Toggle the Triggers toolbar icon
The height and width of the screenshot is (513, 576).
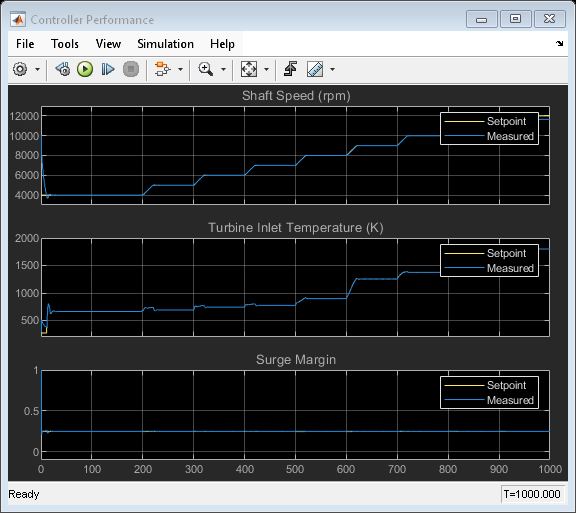tap(291, 69)
